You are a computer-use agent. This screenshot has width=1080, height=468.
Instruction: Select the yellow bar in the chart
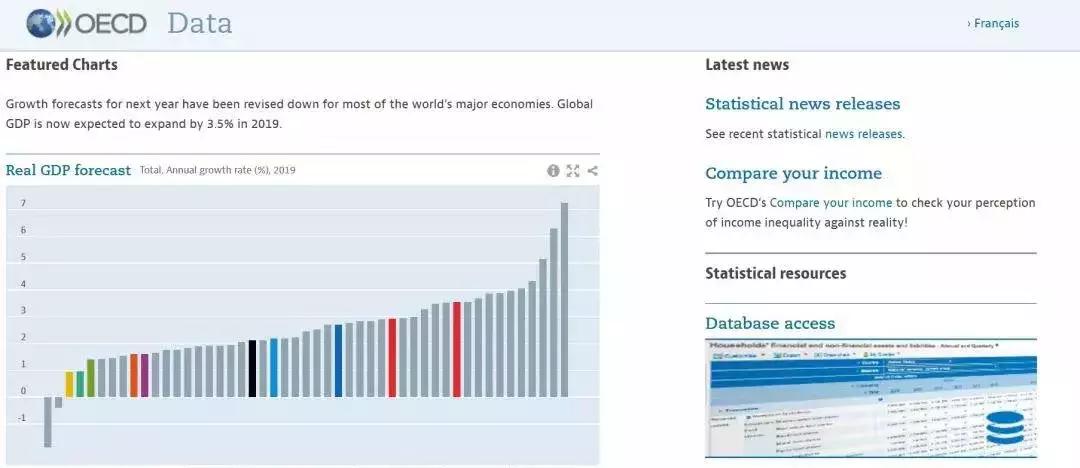click(x=69, y=384)
